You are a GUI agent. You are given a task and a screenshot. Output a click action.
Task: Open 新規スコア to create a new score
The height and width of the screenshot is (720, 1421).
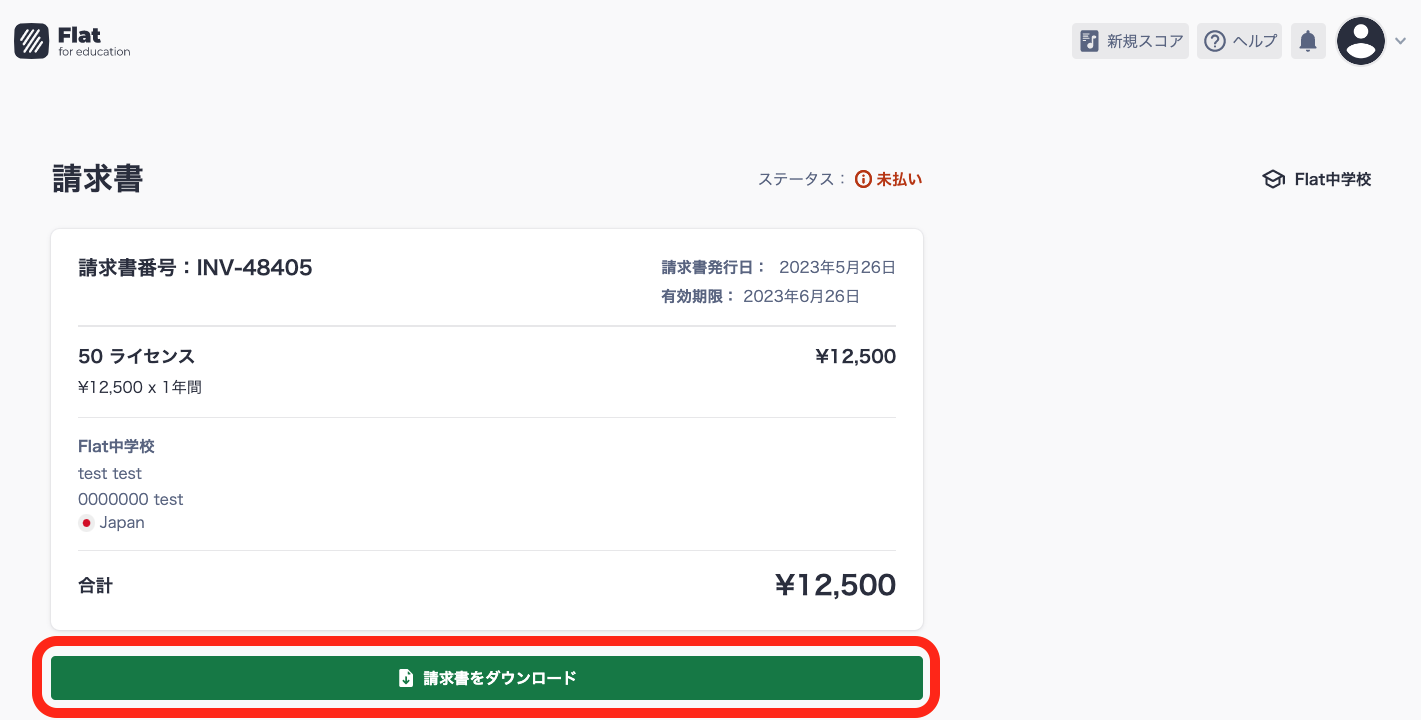[x=1130, y=40]
